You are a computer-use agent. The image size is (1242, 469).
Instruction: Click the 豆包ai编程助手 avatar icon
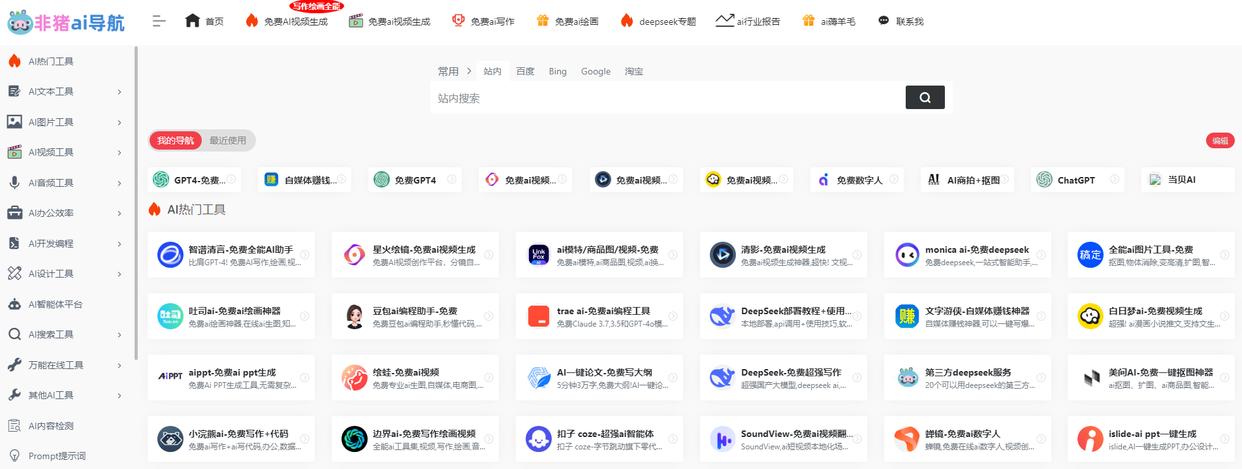tap(354, 317)
